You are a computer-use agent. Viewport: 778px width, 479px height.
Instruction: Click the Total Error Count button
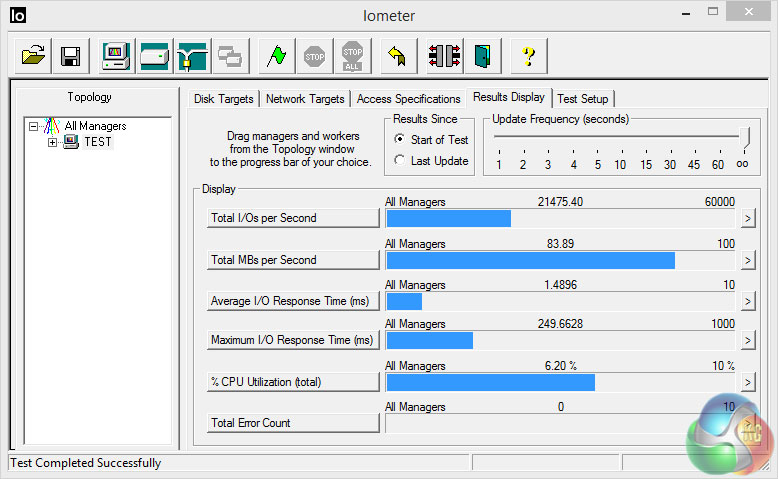coord(293,423)
